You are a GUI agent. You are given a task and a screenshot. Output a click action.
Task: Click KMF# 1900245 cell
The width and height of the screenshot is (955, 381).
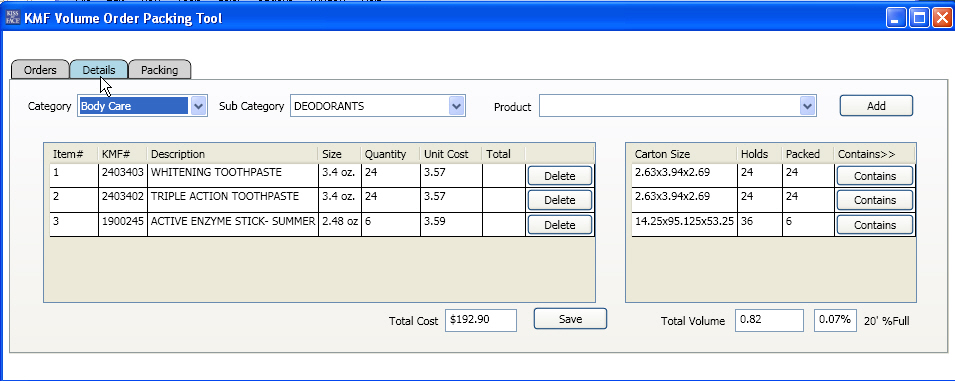click(x=122, y=224)
